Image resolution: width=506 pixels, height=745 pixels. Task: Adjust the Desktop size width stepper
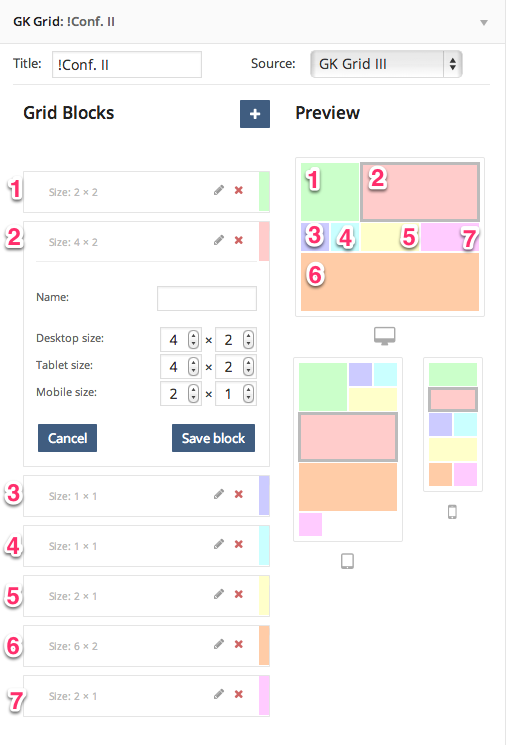coord(193,340)
